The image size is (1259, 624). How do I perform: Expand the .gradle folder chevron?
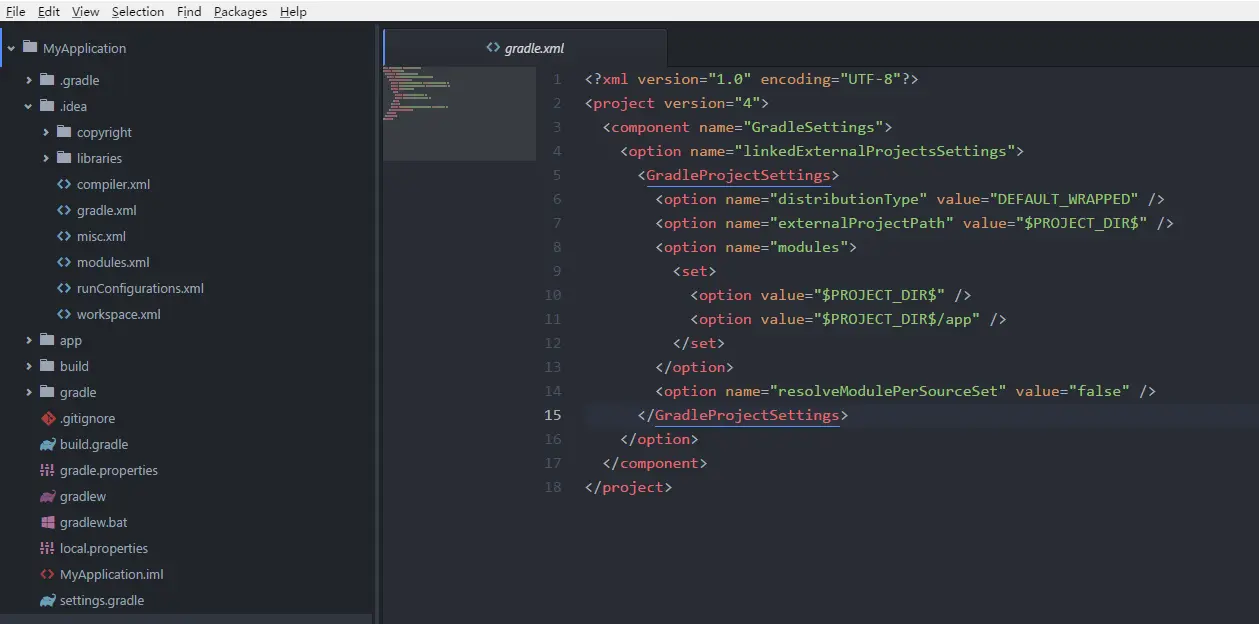pyautogui.click(x=29, y=80)
